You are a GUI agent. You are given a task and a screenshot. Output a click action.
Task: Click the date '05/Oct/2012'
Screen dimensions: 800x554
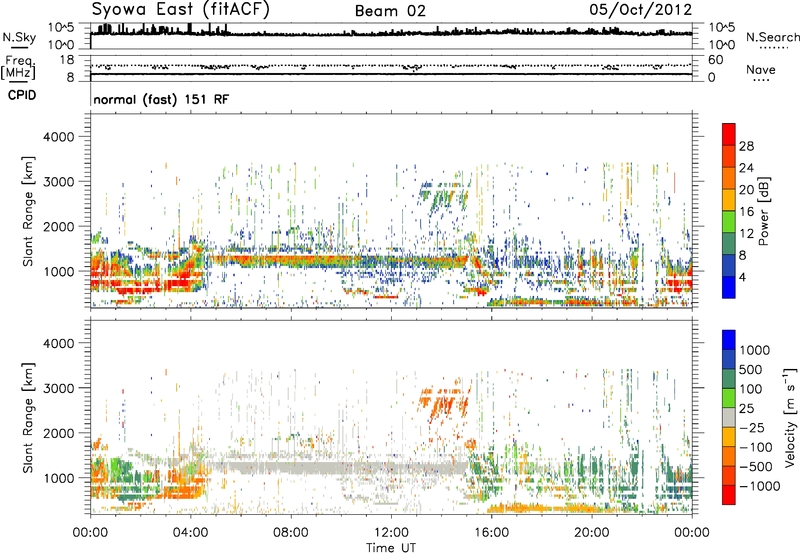(x=641, y=10)
